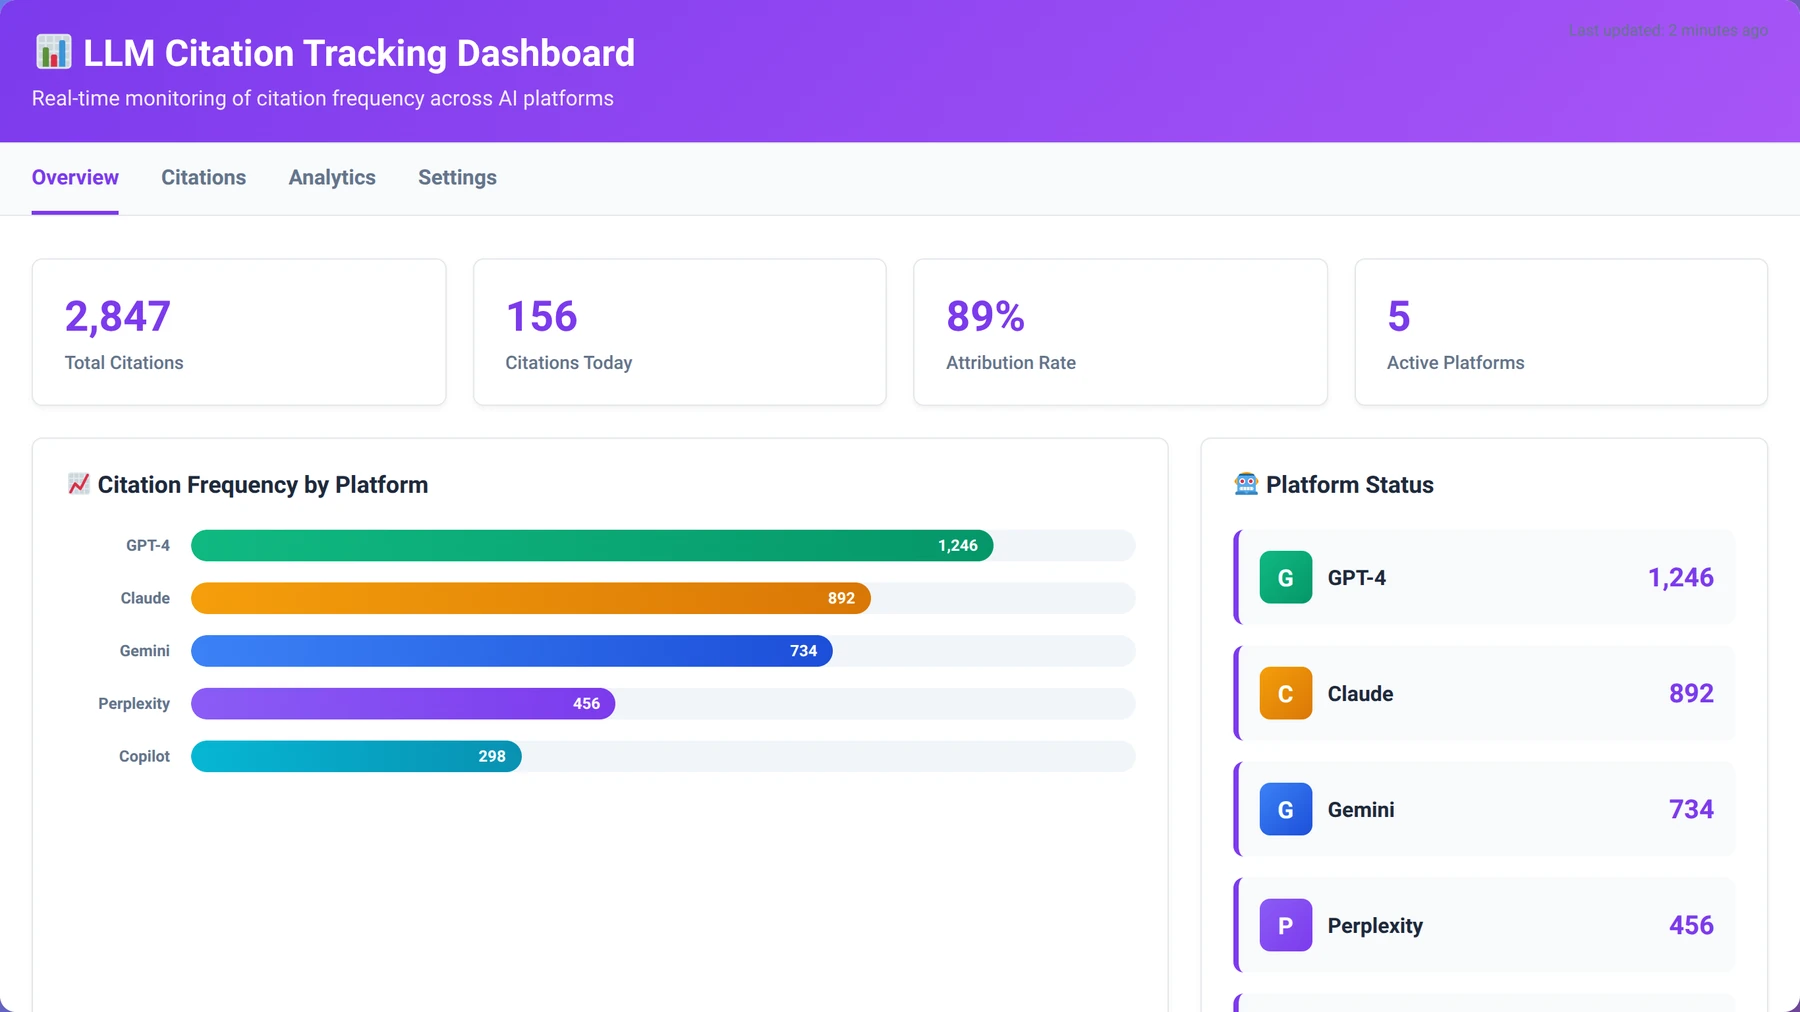
Task: Click the Claude name in Platform Status
Action: point(1360,694)
